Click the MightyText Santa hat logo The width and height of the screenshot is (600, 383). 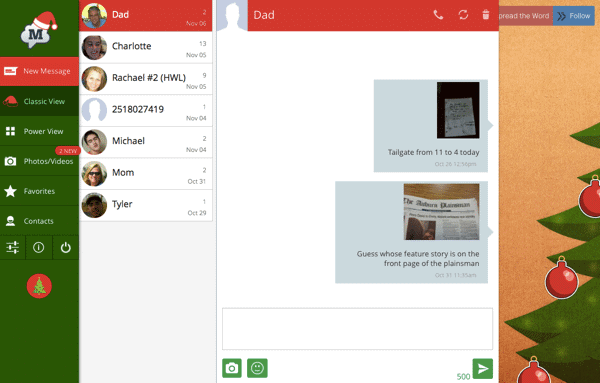[38, 29]
